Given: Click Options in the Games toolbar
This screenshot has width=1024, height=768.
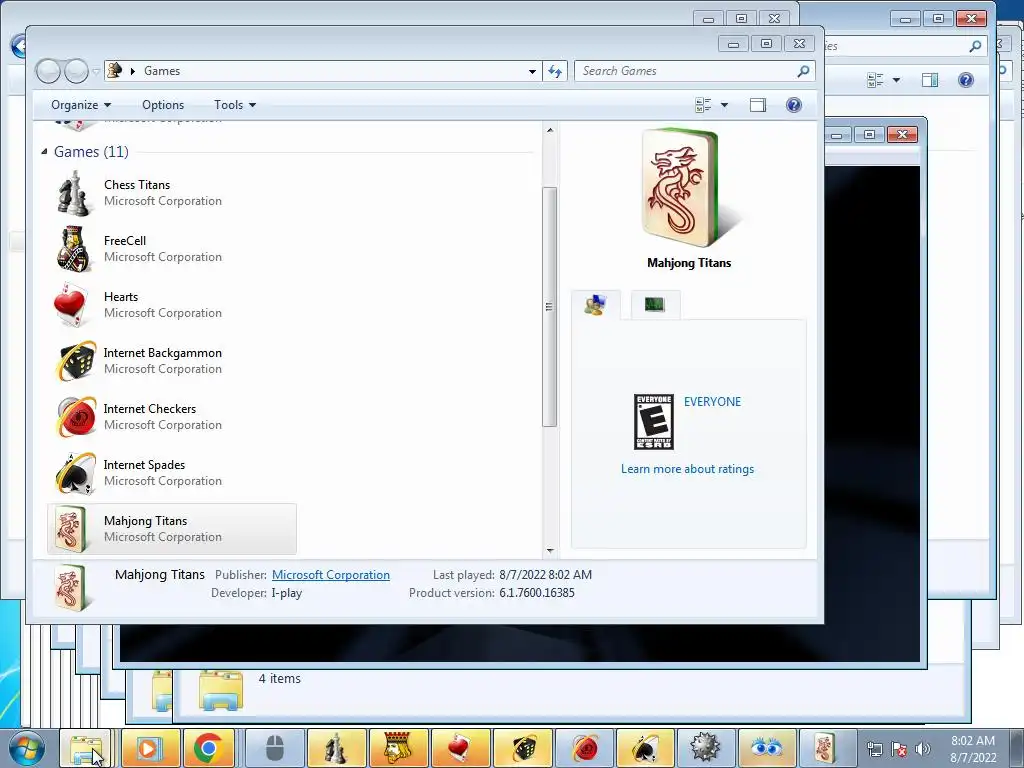Looking at the screenshot, I should pos(163,105).
